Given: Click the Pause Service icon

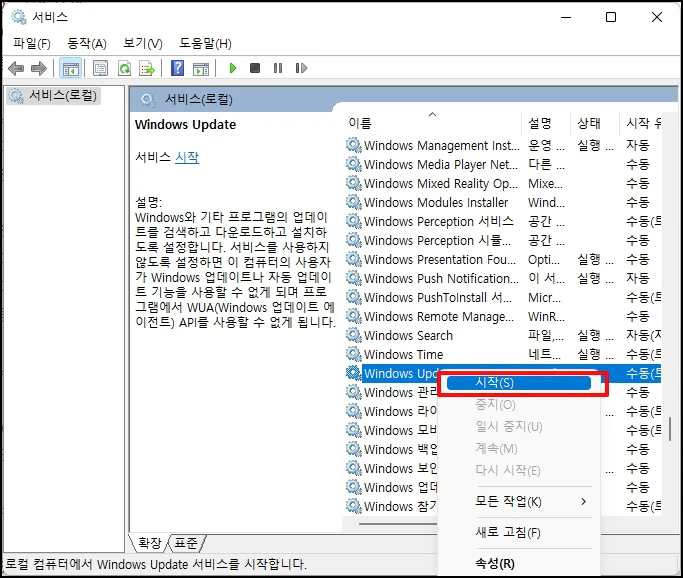Looking at the screenshot, I should (278, 68).
